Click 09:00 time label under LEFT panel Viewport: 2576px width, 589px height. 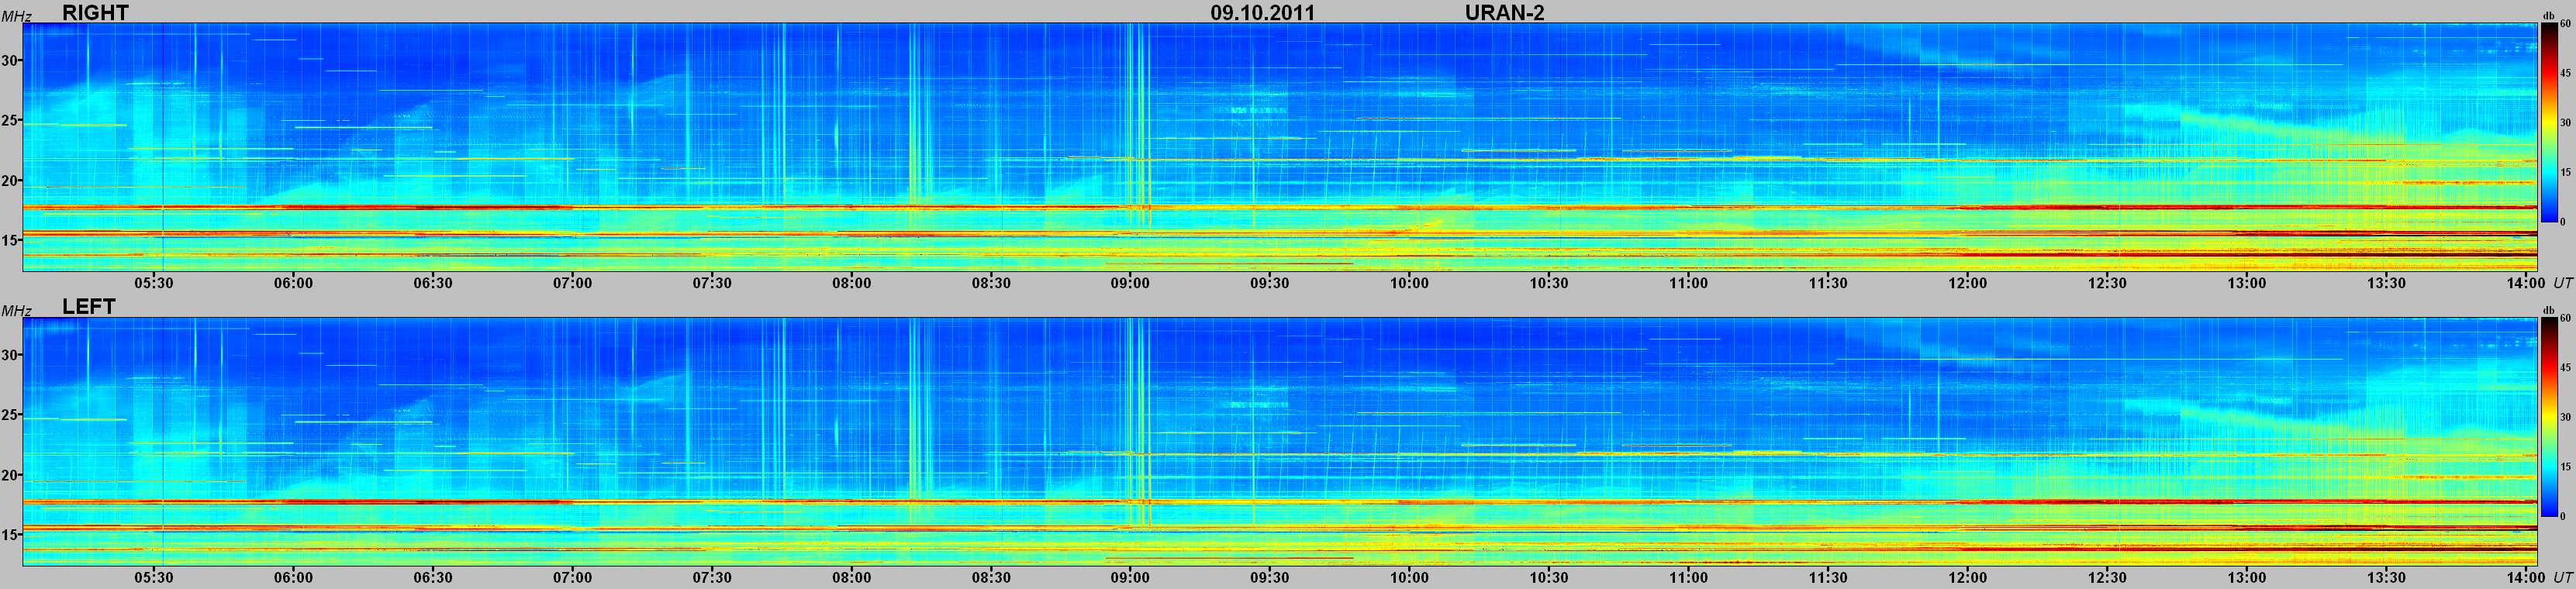[x=1130, y=577]
